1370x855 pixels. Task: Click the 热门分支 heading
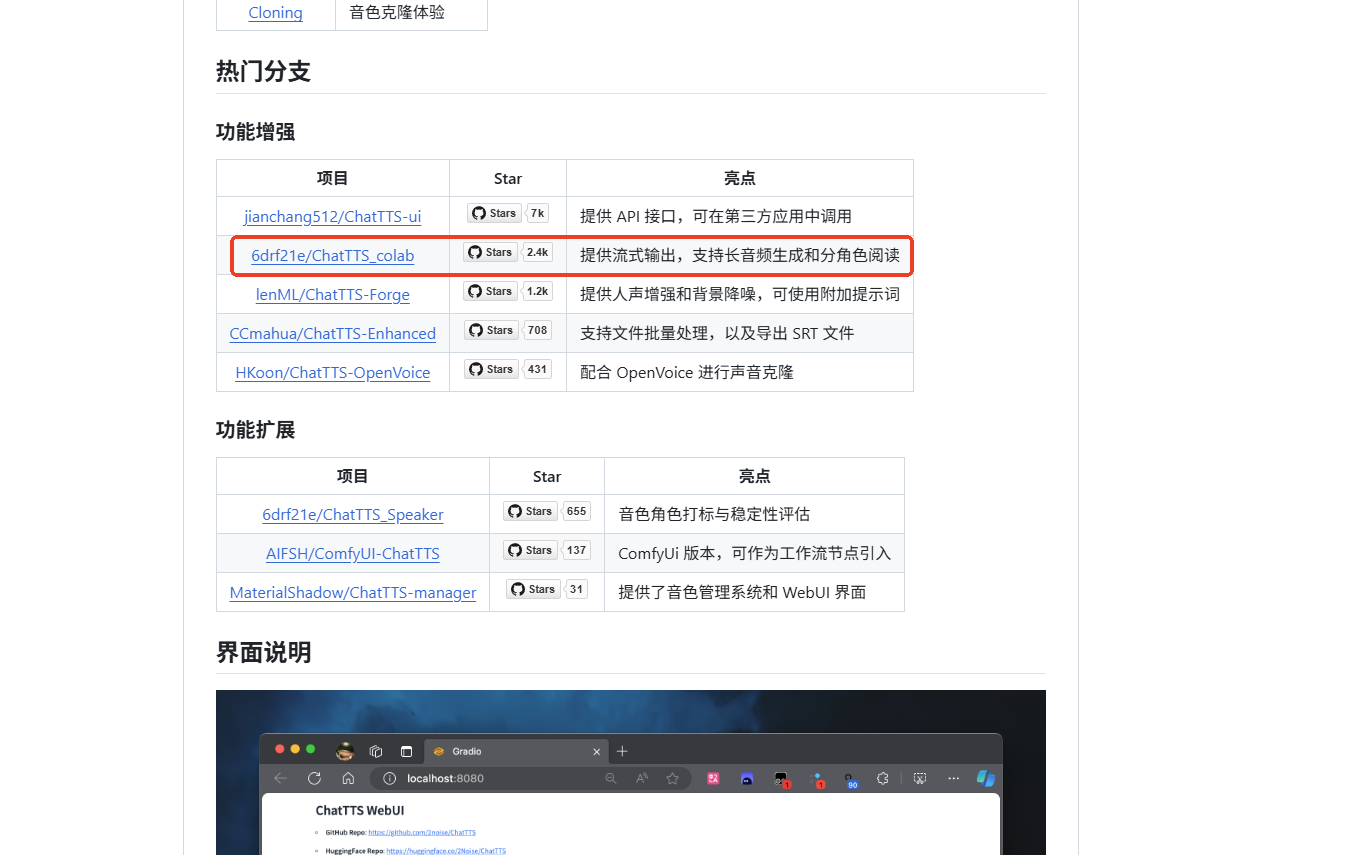(263, 71)
